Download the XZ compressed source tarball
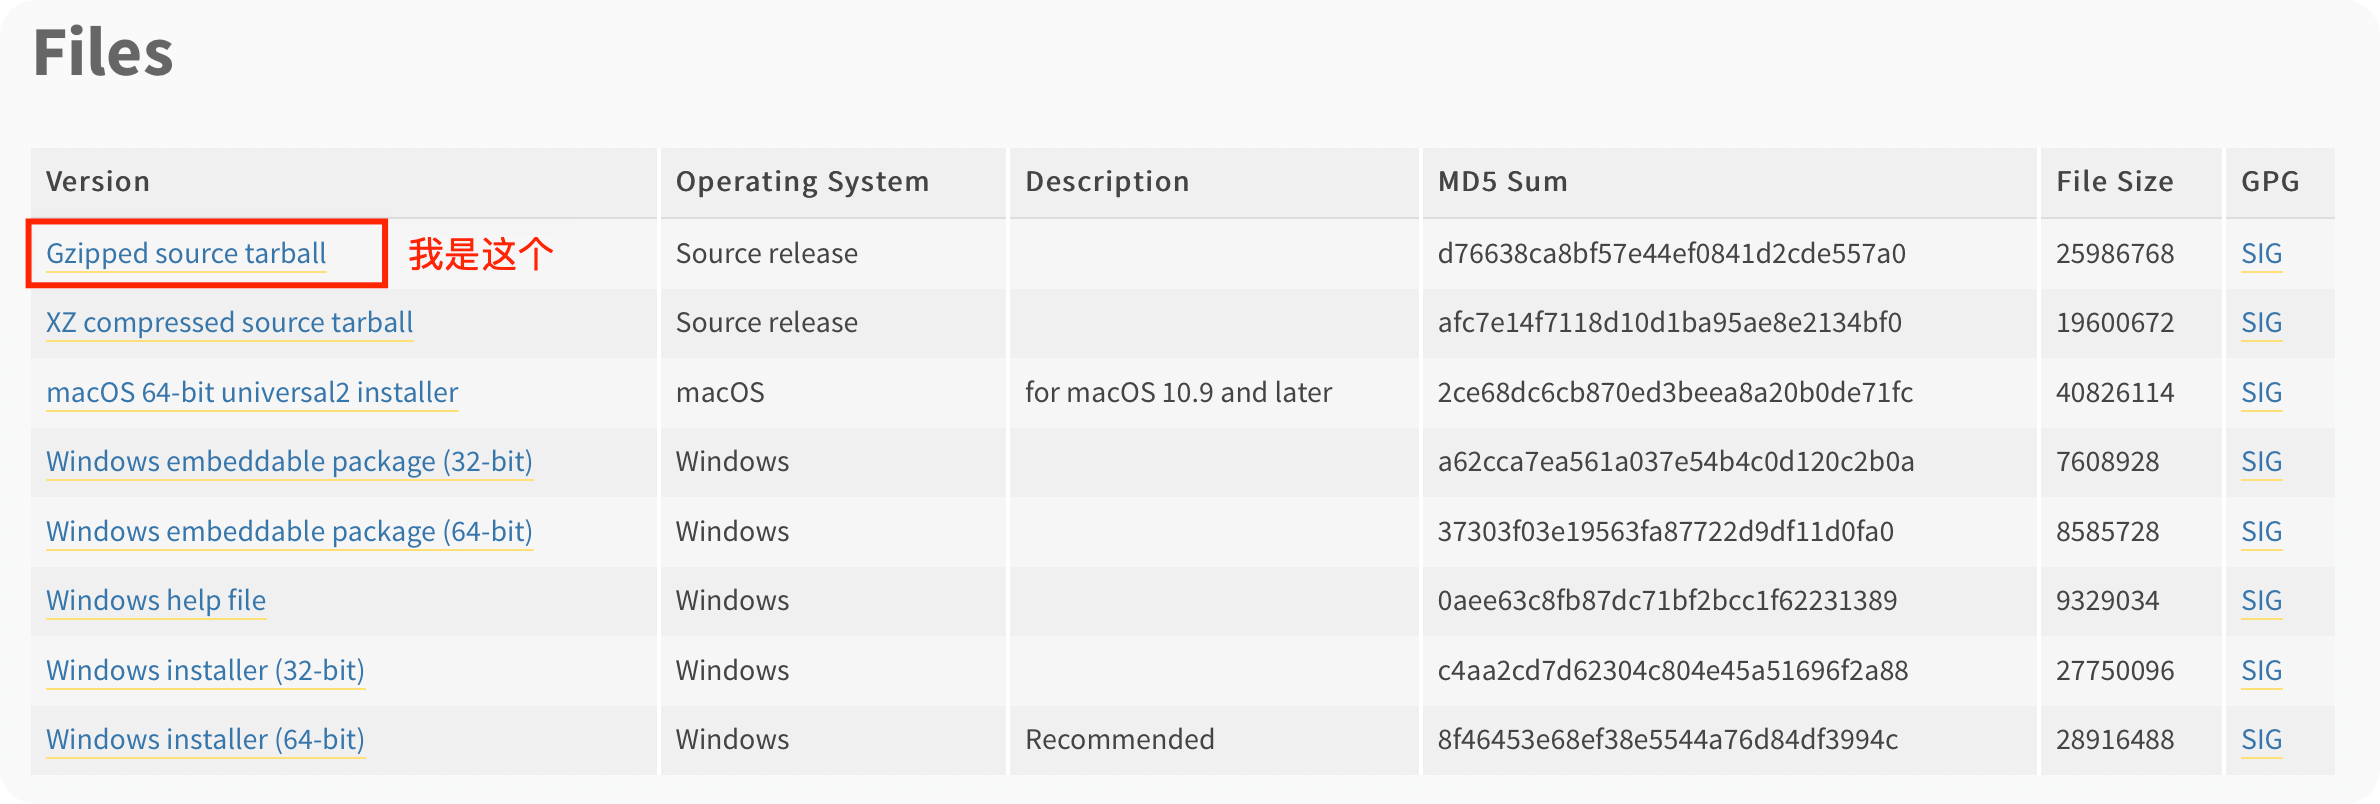The image size is (2380, 804). pyautogui.click(x=229, y=323)
